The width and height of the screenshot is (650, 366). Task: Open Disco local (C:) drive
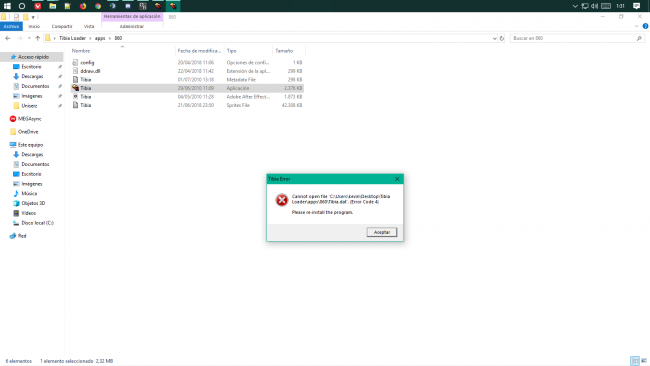[37, 223]
